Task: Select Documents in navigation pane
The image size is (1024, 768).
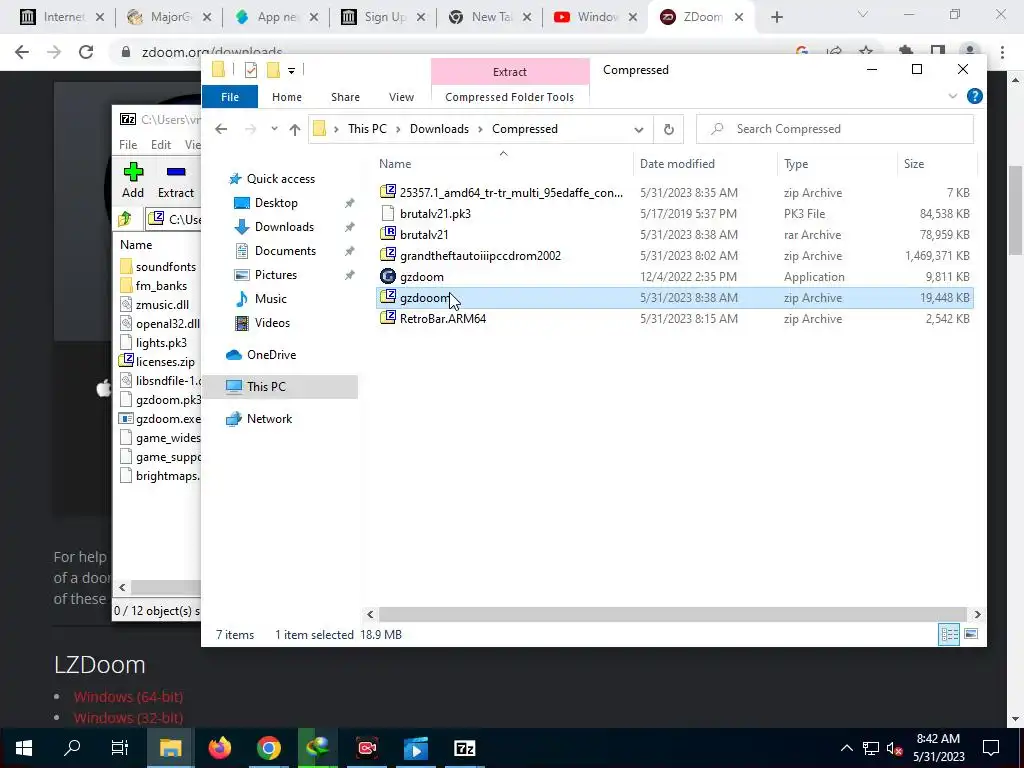Action: [x=285, y=251]
